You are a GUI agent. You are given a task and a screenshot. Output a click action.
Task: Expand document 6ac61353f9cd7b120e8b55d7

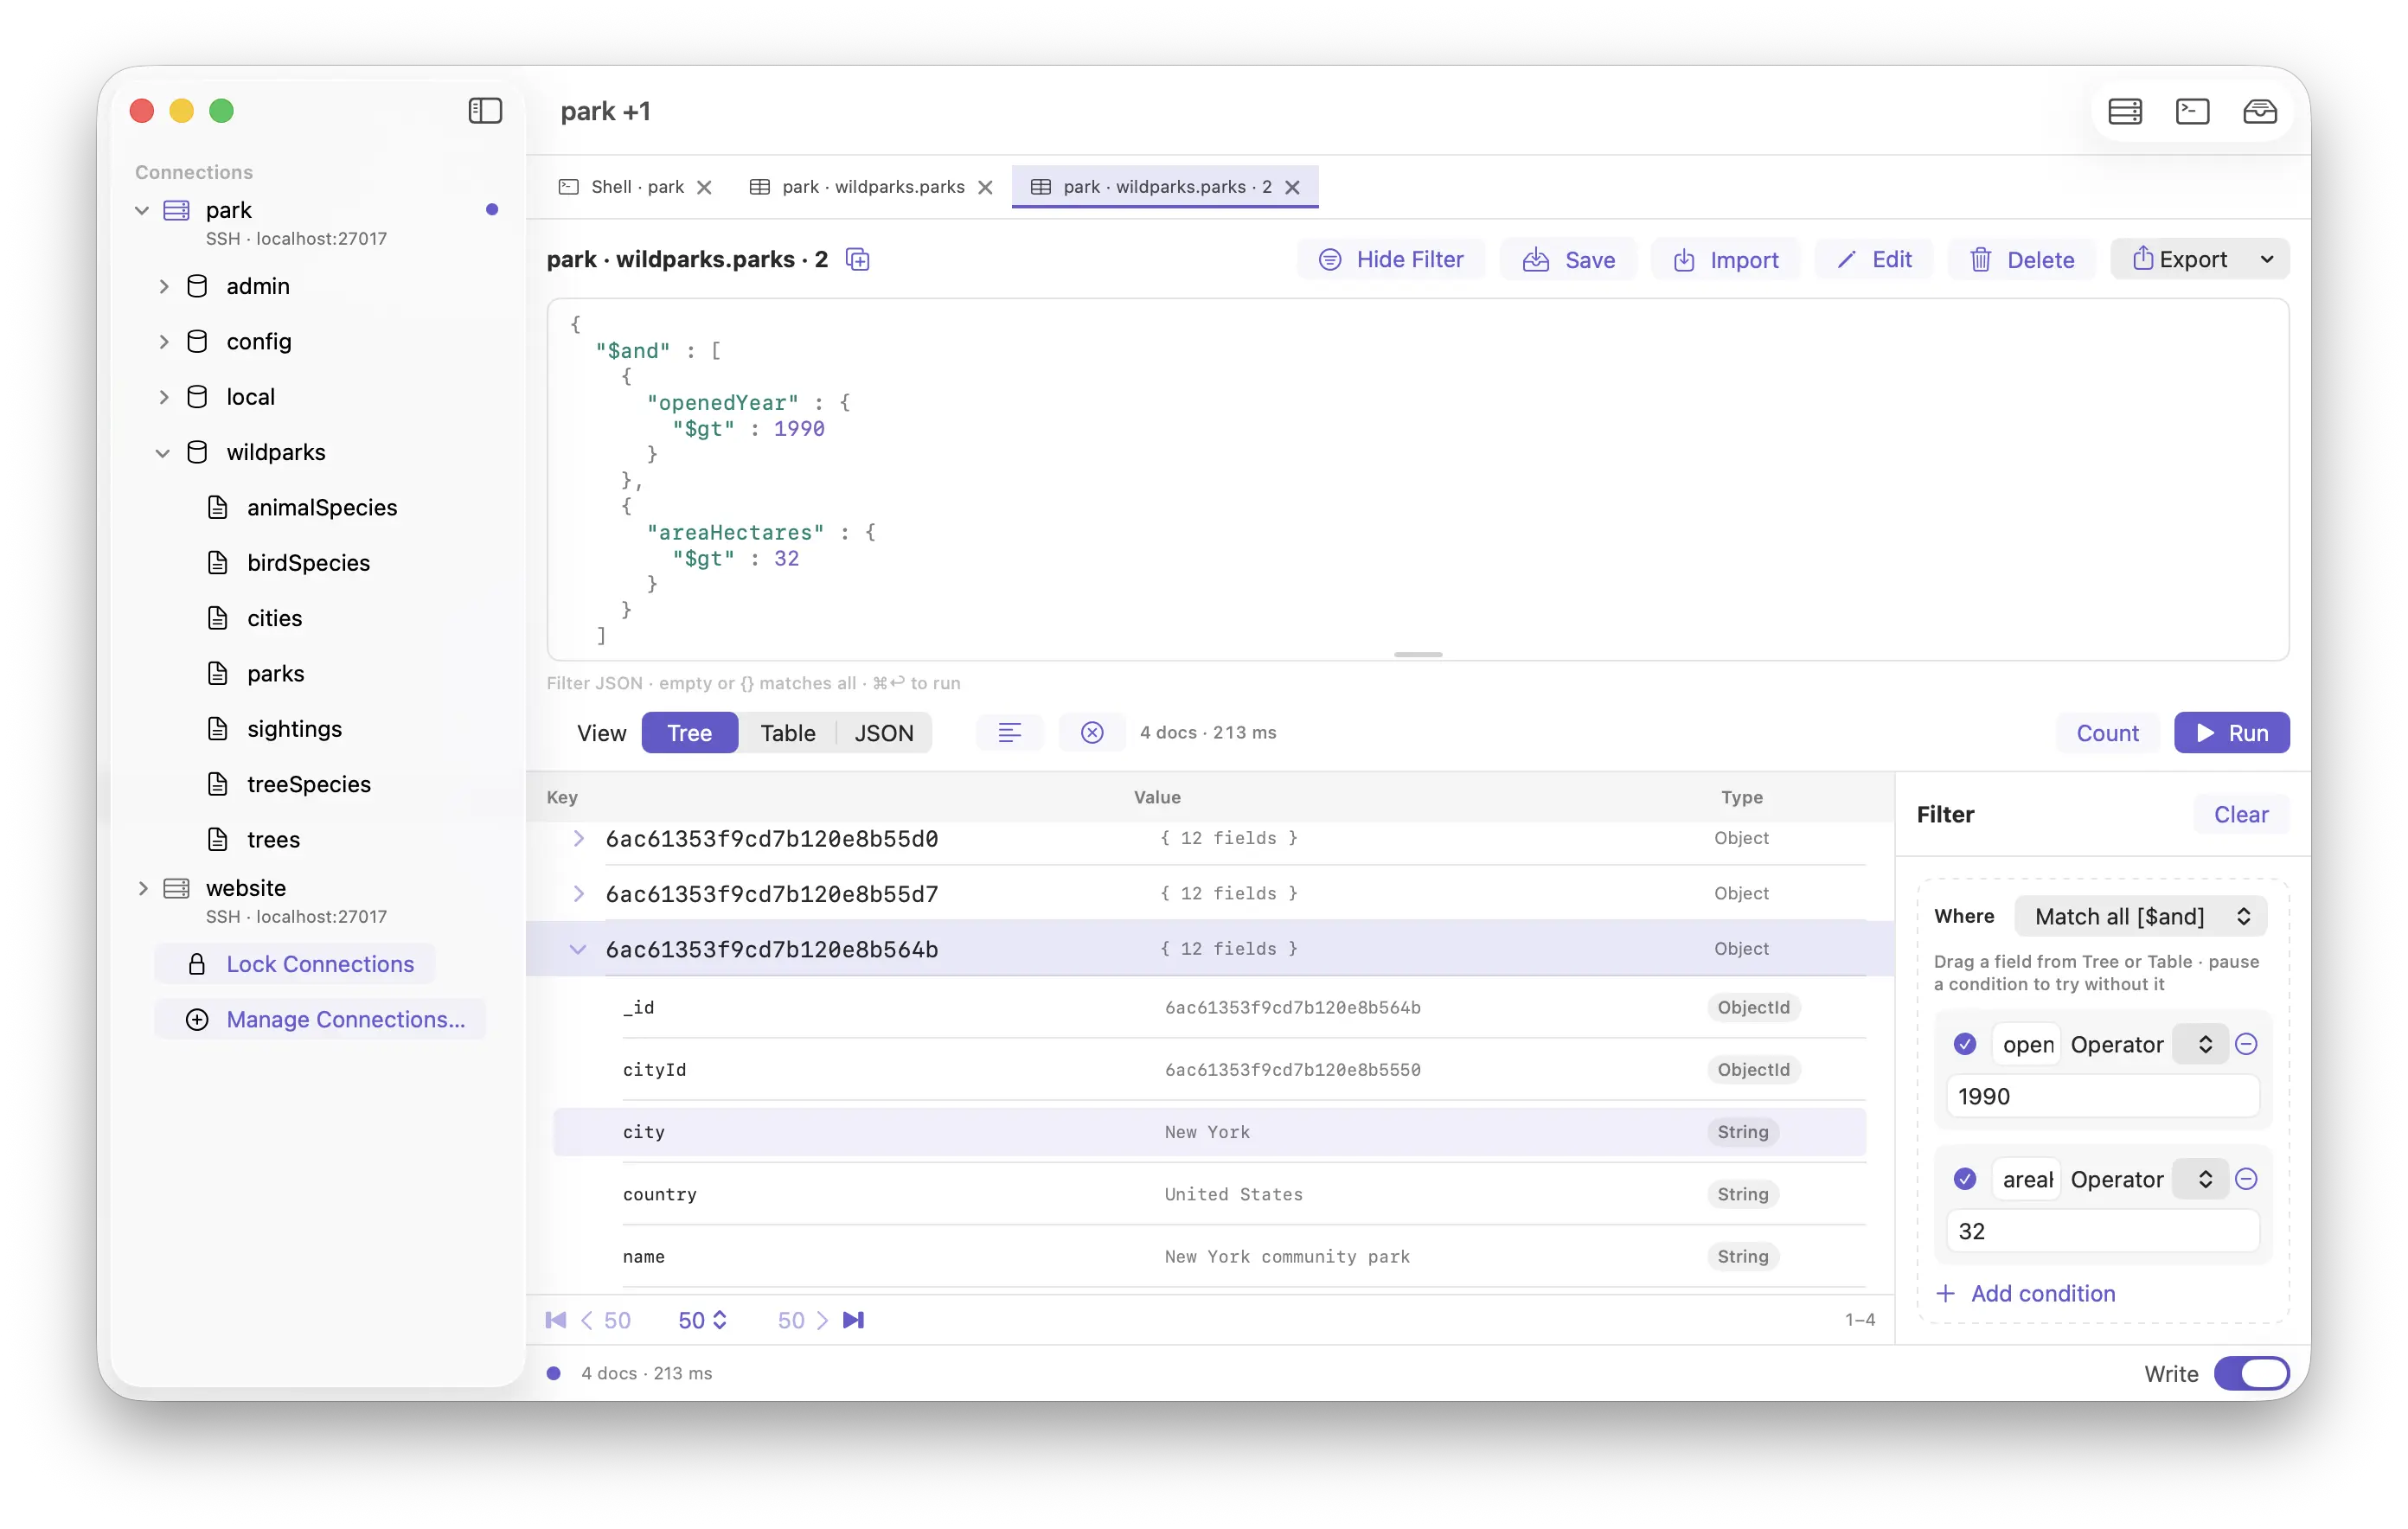pos(578,893)
